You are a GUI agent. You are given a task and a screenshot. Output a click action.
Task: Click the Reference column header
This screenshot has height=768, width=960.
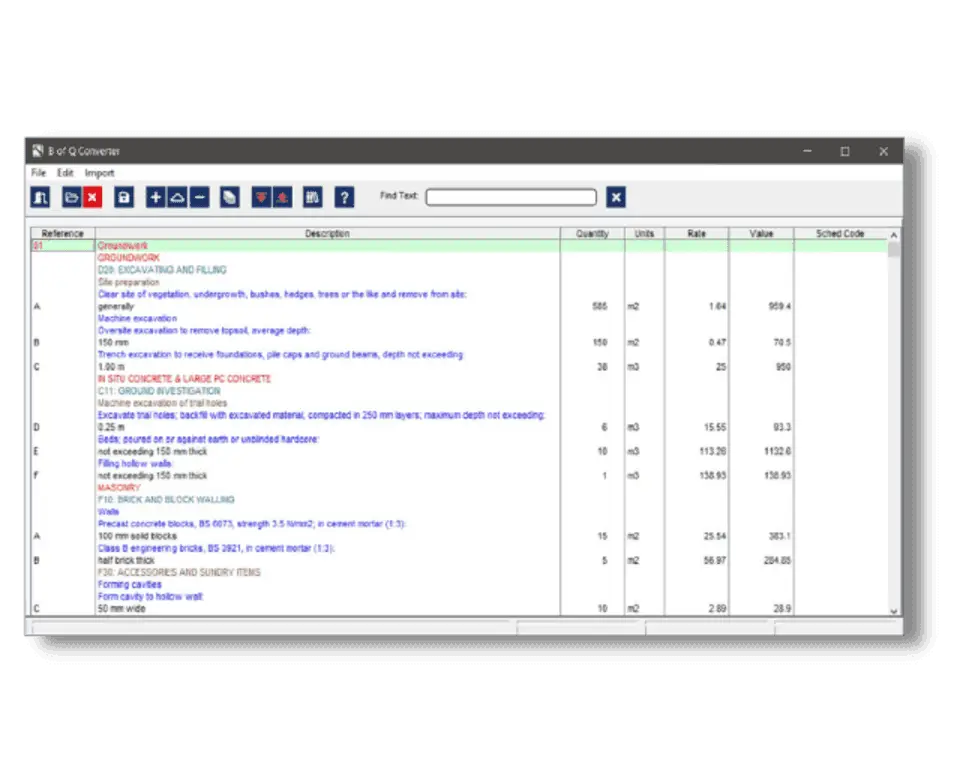(62, 233)
